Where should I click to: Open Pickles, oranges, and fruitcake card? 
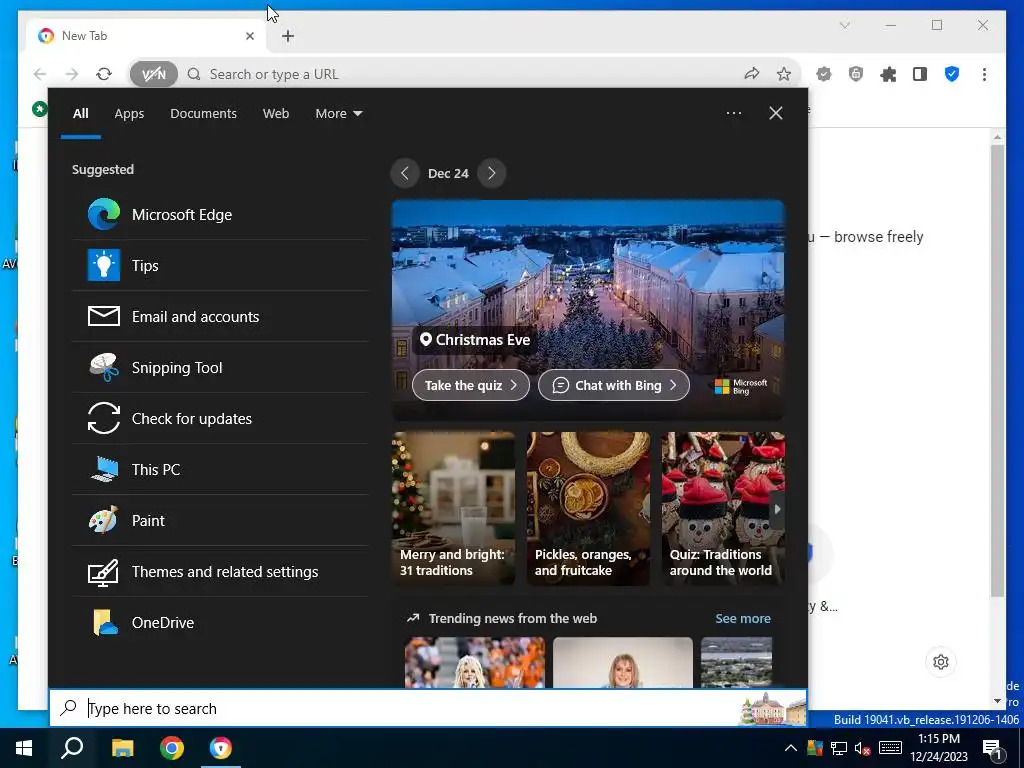pos(588,508)
